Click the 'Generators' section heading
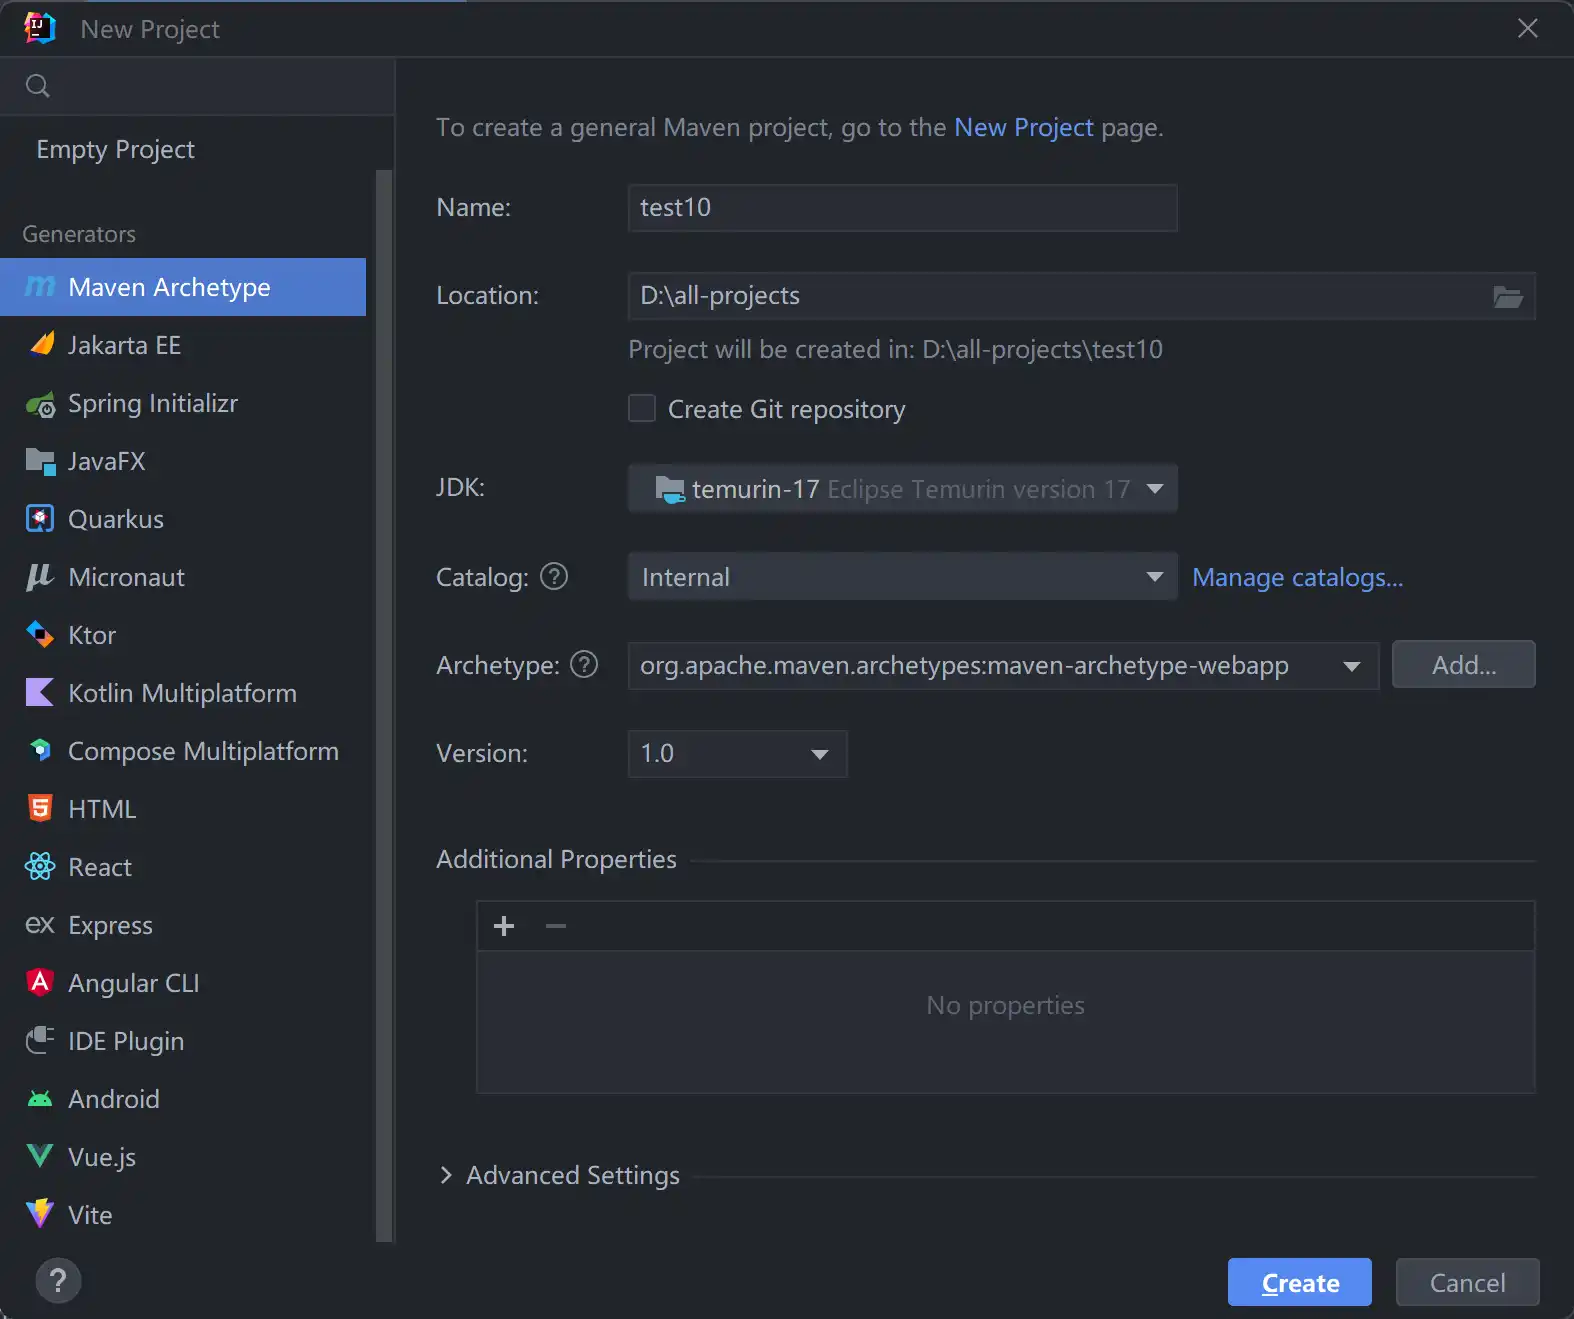 tap(79, 234)
